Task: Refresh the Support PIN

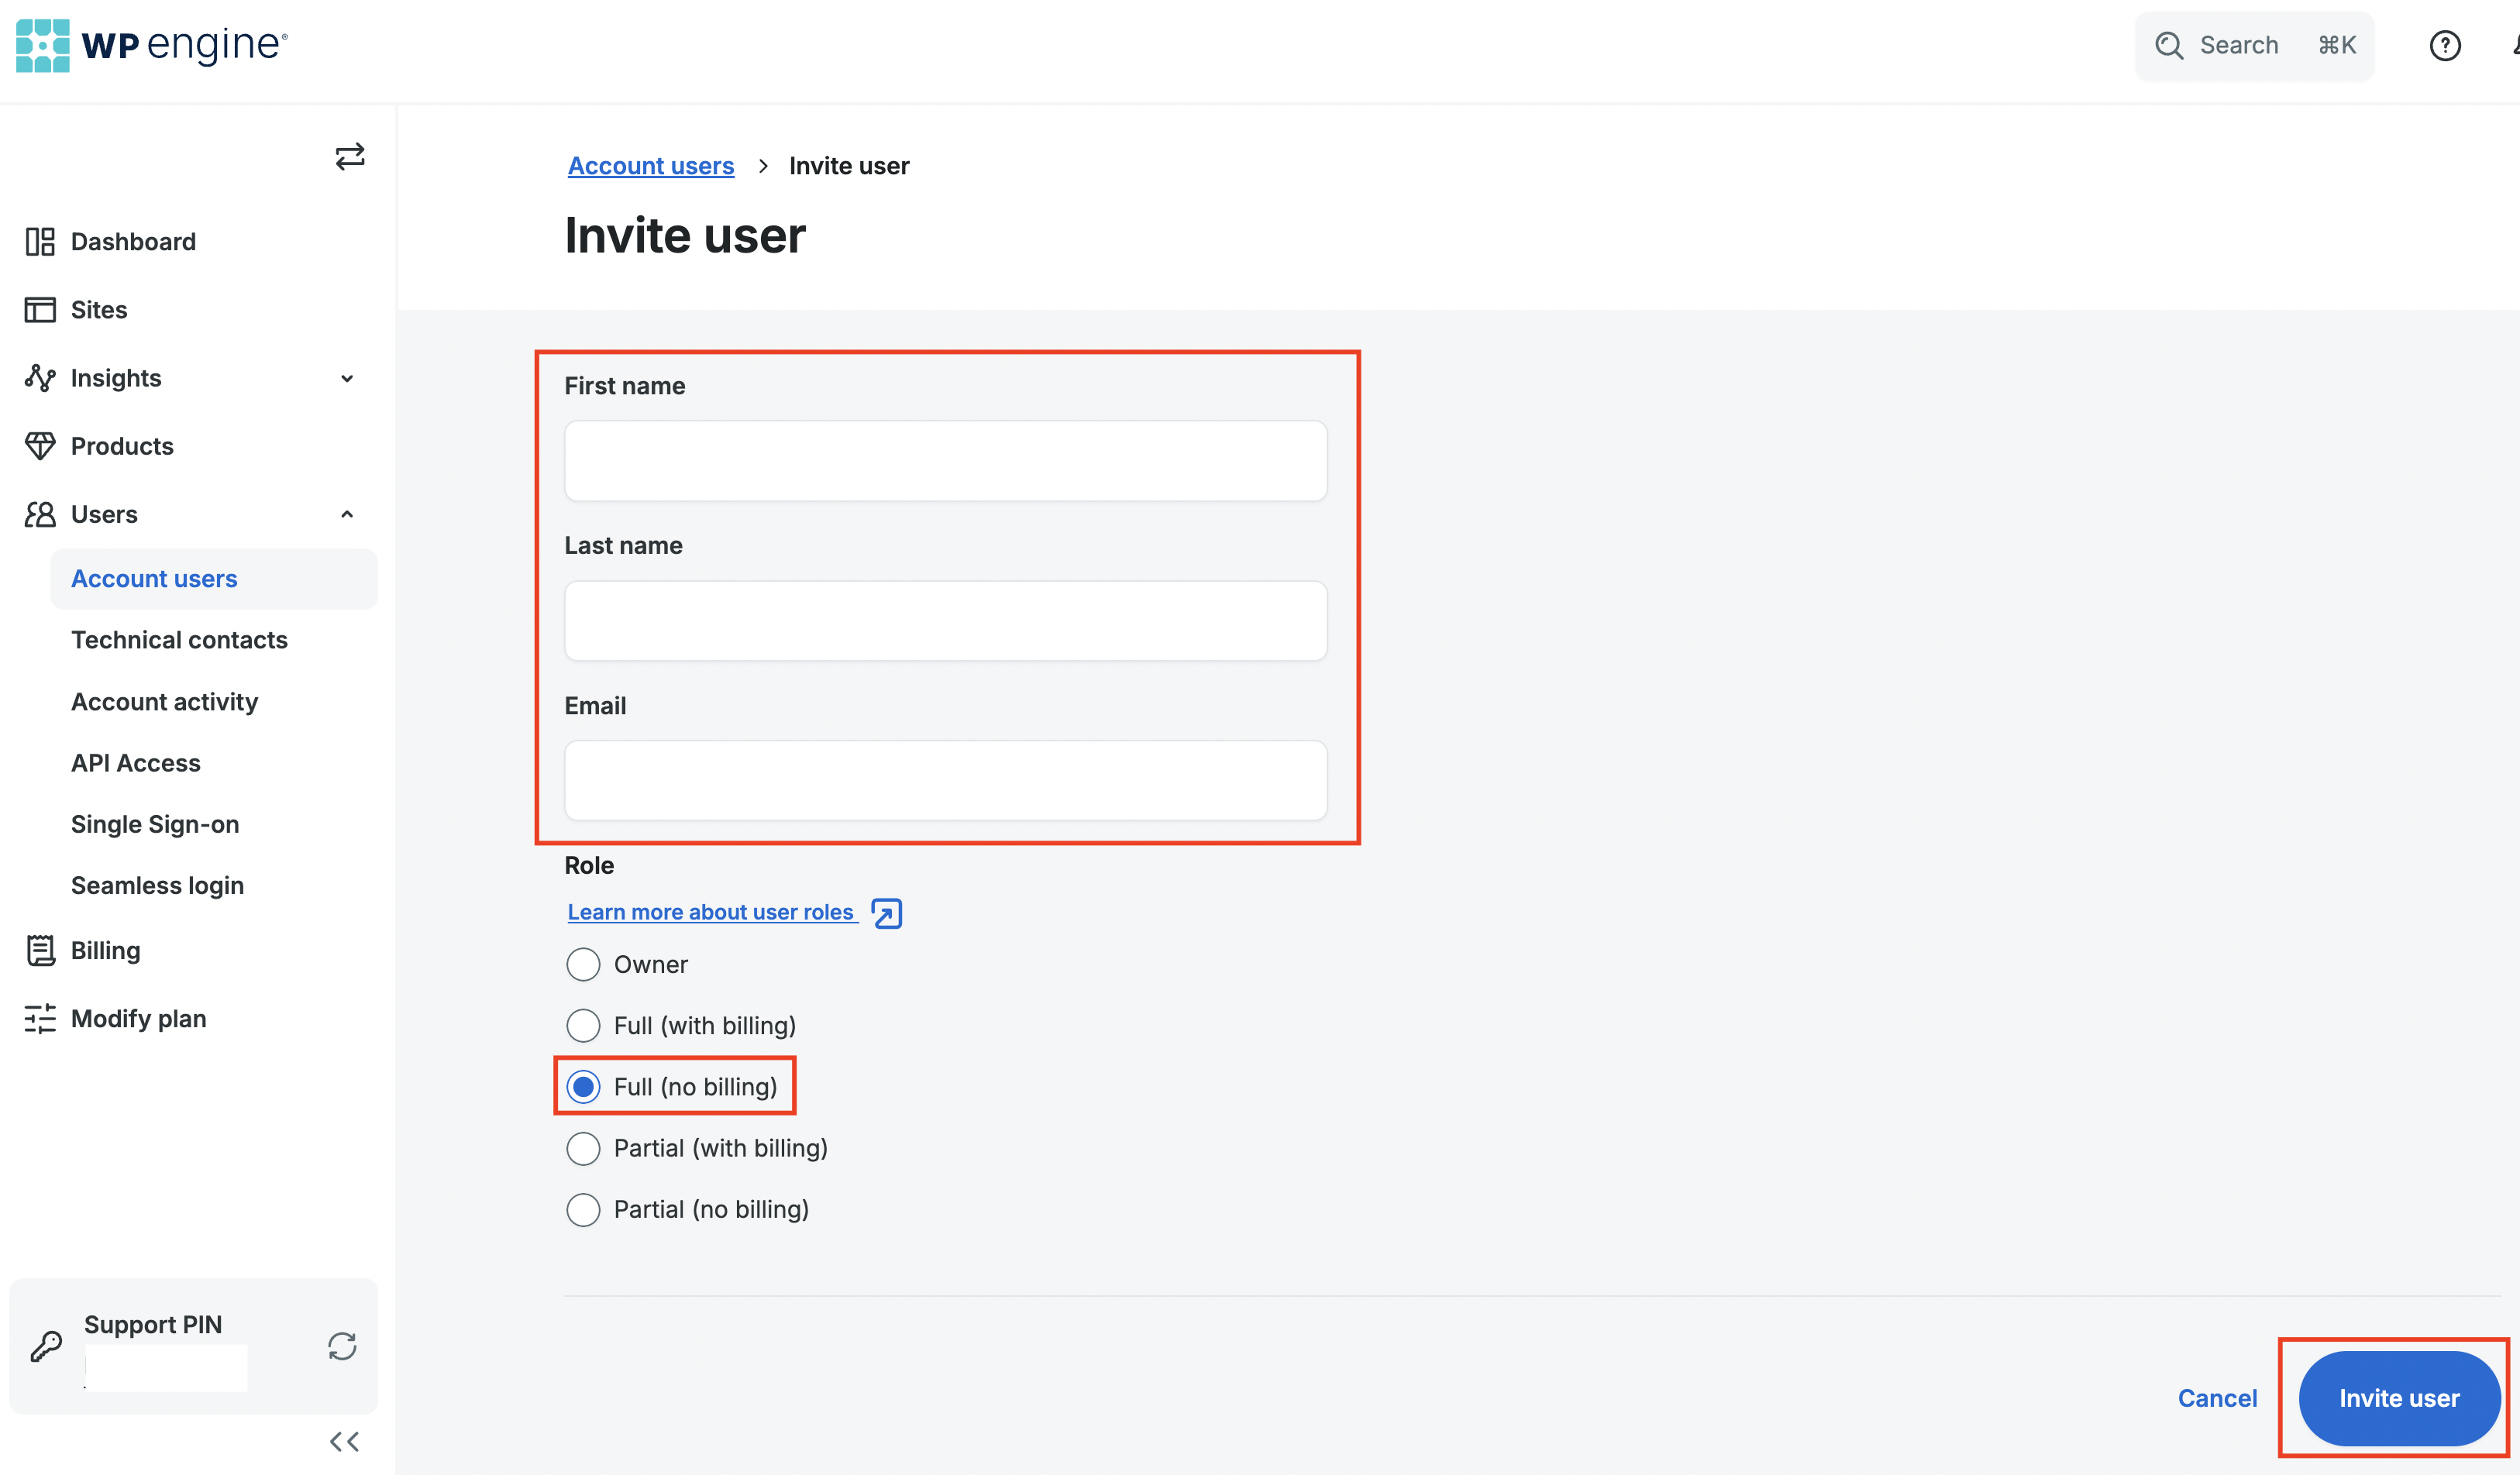Action: [x=341, y=1347]
